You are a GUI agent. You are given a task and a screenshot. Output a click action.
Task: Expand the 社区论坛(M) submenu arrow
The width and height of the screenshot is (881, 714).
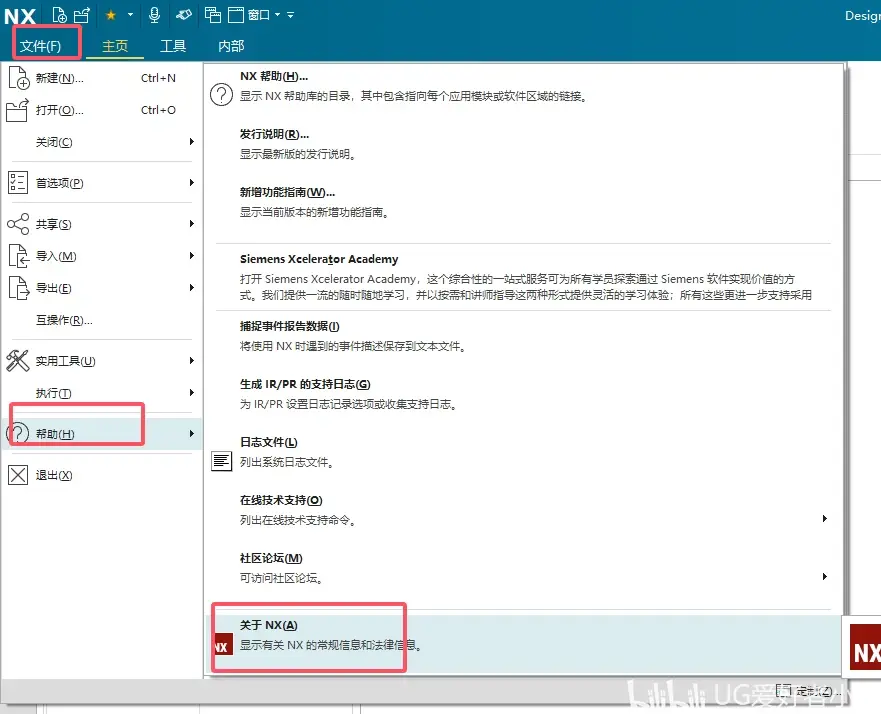pos(824,576)
